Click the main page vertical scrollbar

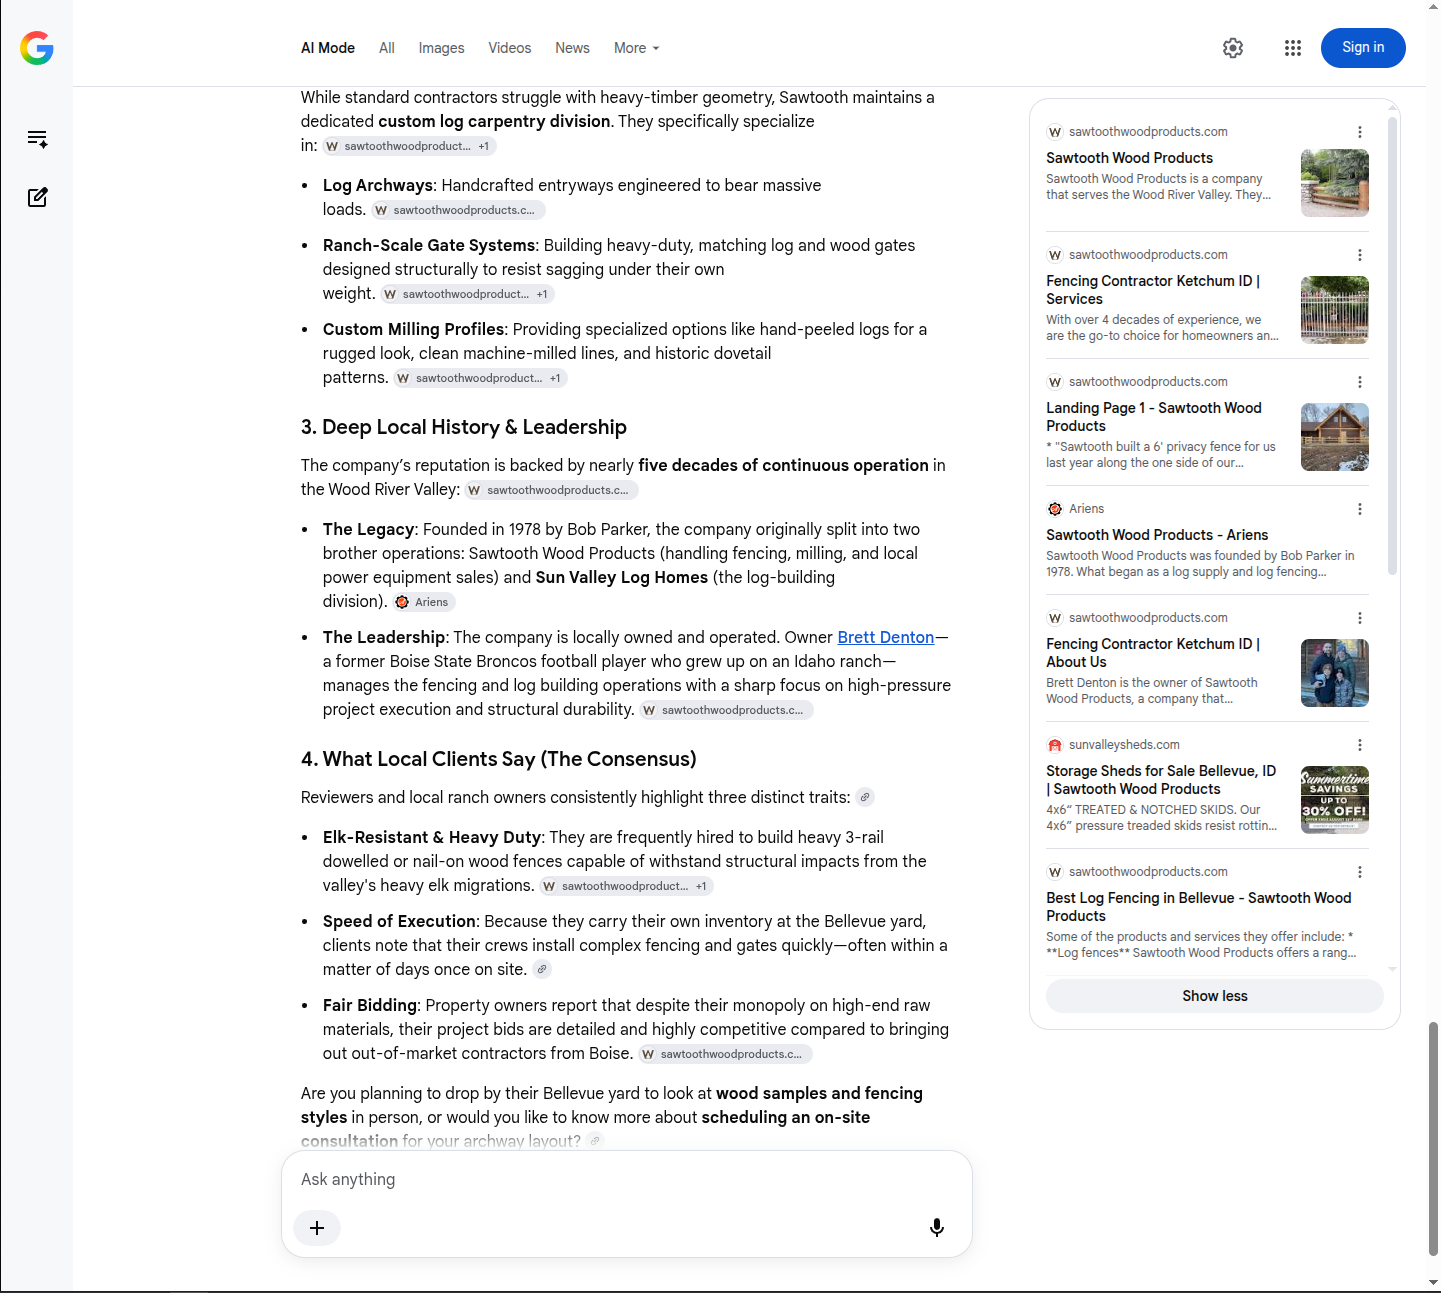(x=1433, y=1138)
